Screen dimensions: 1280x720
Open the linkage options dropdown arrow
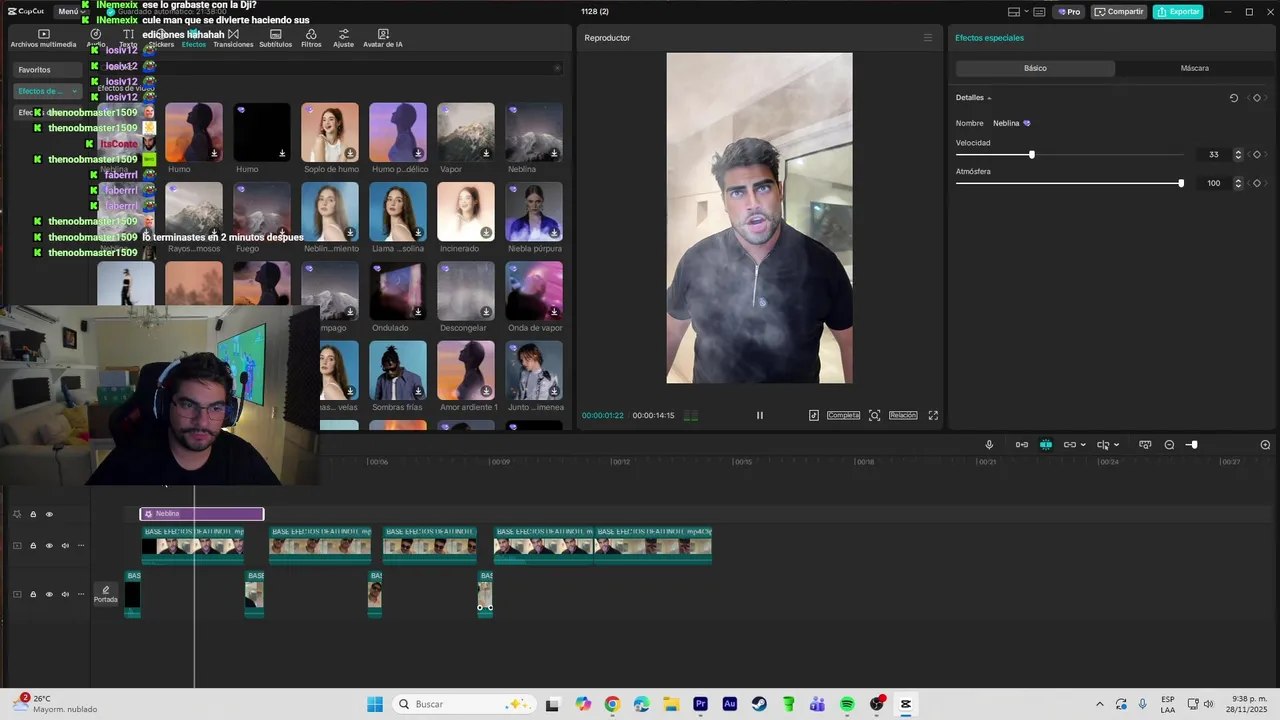(1083, 445)
